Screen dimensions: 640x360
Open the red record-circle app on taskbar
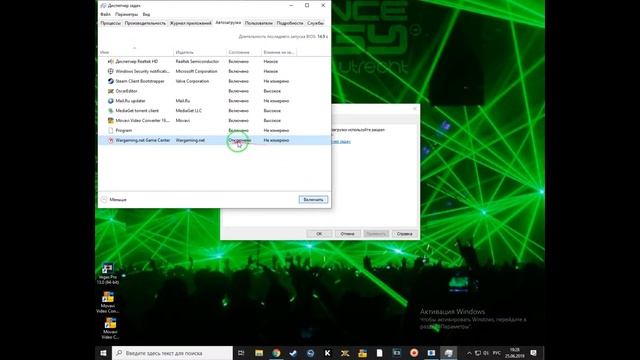[414, 353]
